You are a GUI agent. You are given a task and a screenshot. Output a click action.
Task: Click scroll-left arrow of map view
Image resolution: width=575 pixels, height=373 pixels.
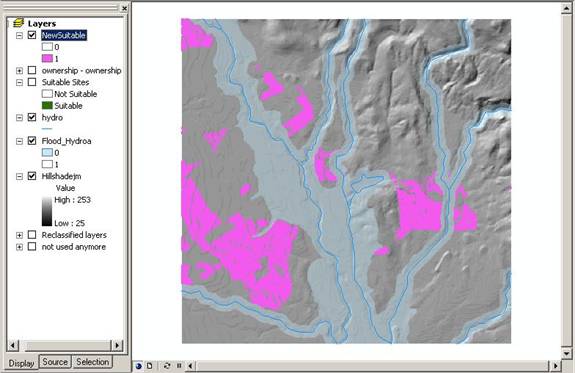(190, 366)
